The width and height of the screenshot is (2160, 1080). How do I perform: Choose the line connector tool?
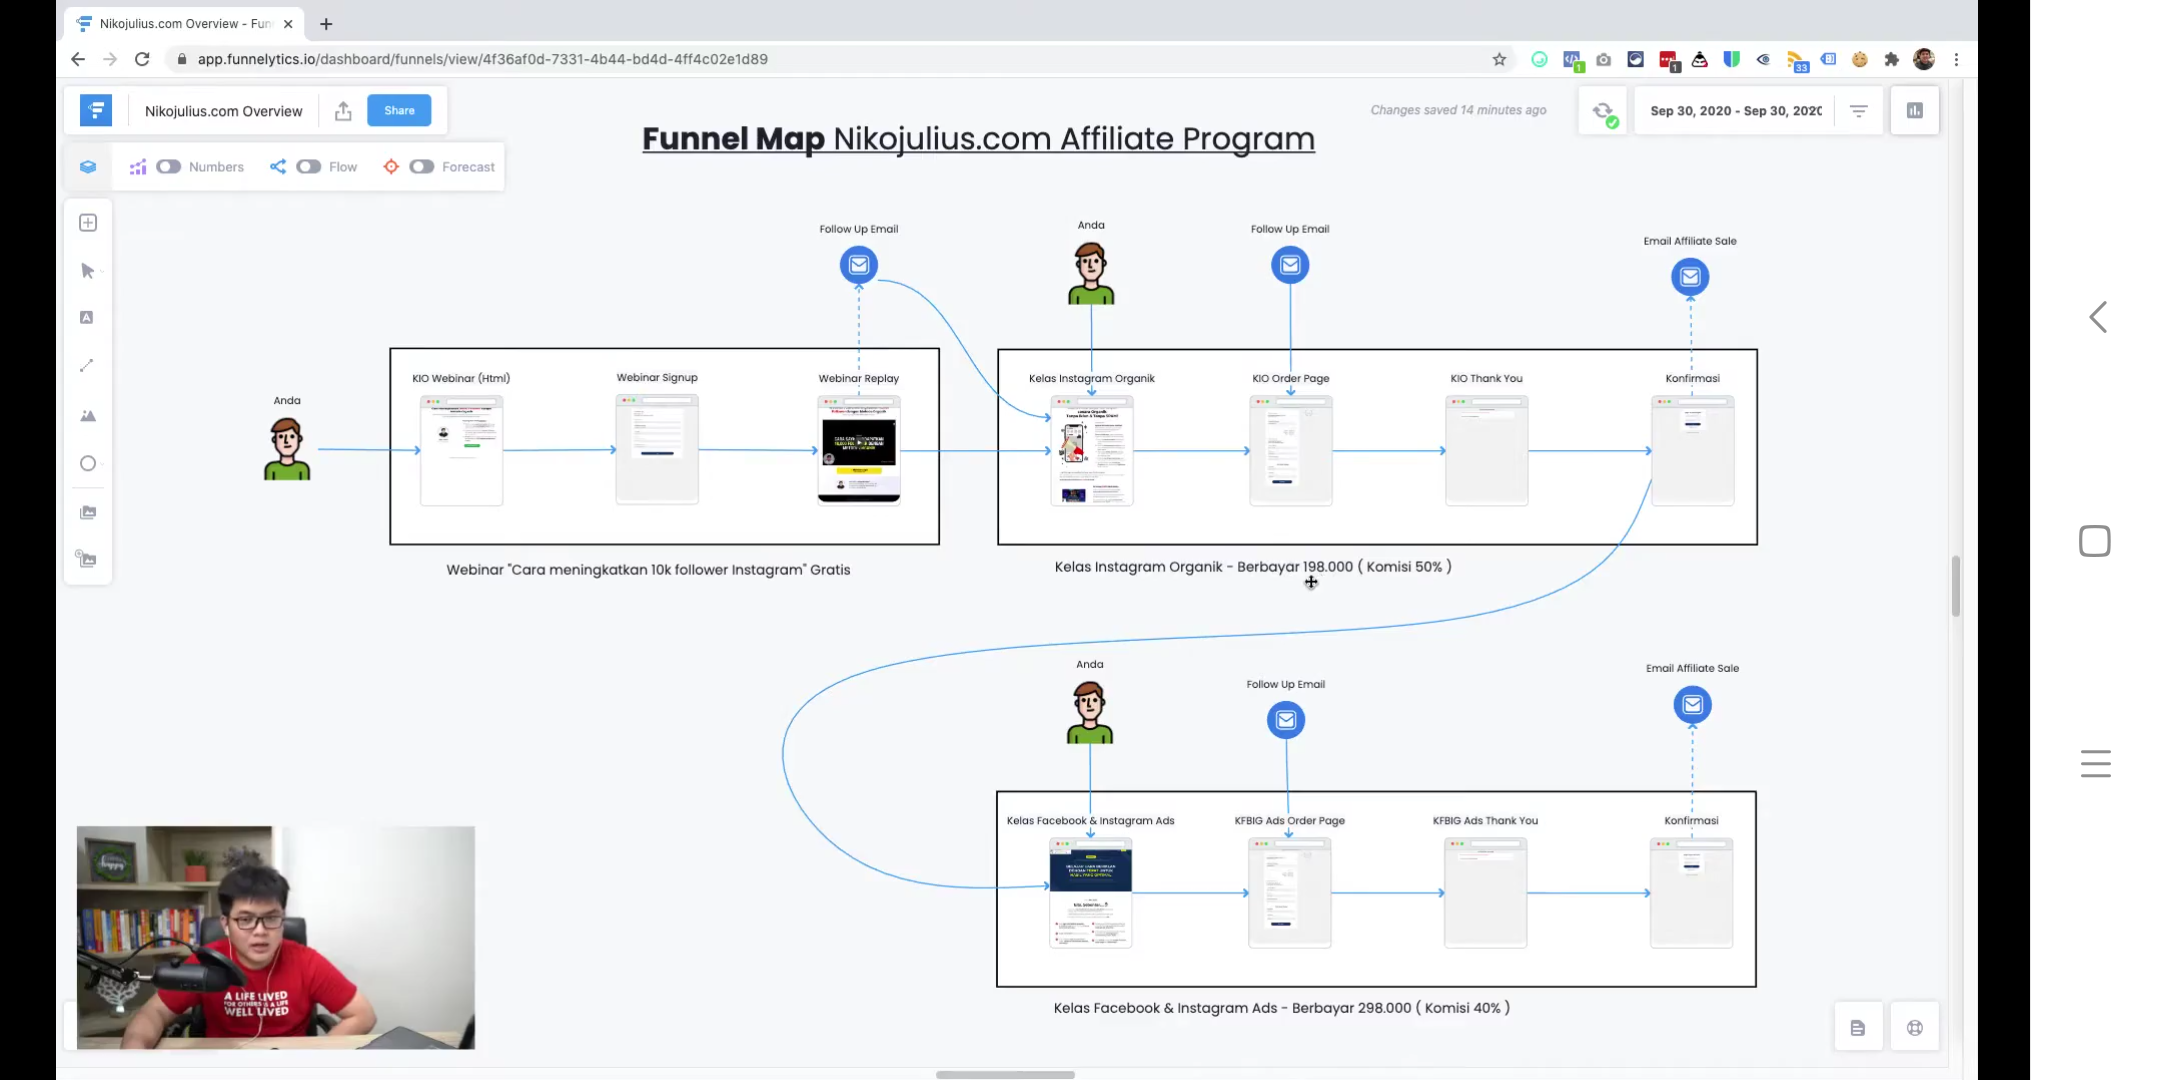coord(87,366)
